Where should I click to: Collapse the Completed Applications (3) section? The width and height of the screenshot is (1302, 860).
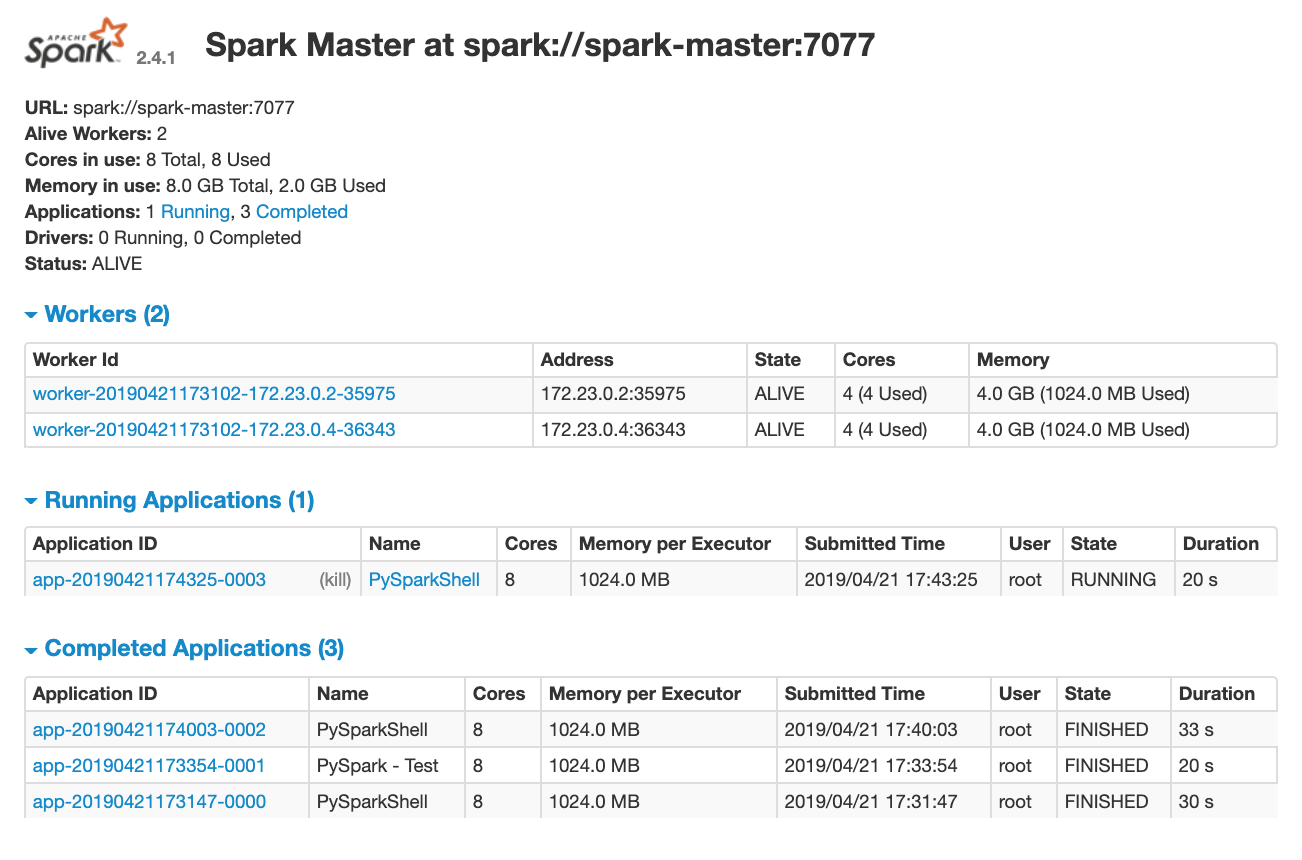[184, 648]
